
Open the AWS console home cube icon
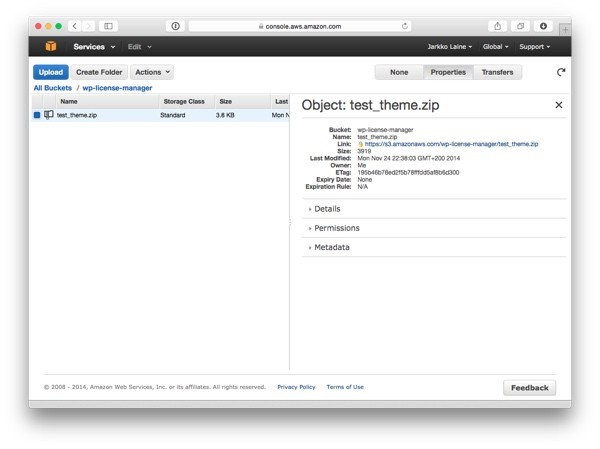(x=51, y=46)
